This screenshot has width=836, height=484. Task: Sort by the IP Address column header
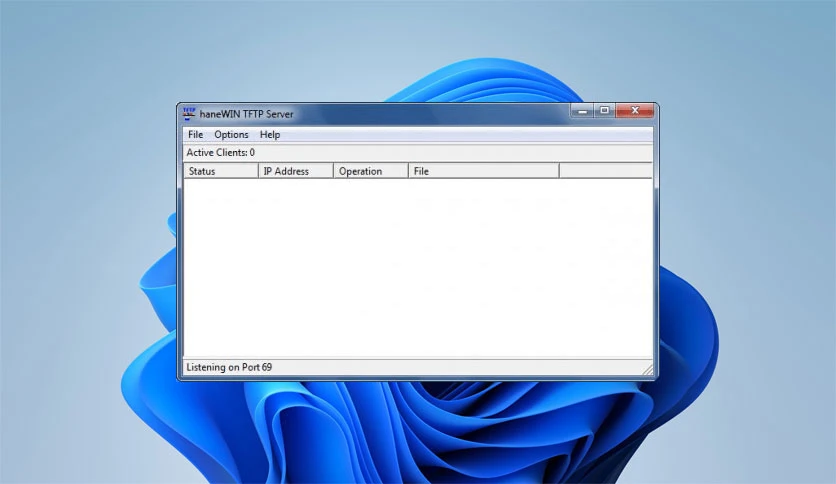tap(296, 171)
